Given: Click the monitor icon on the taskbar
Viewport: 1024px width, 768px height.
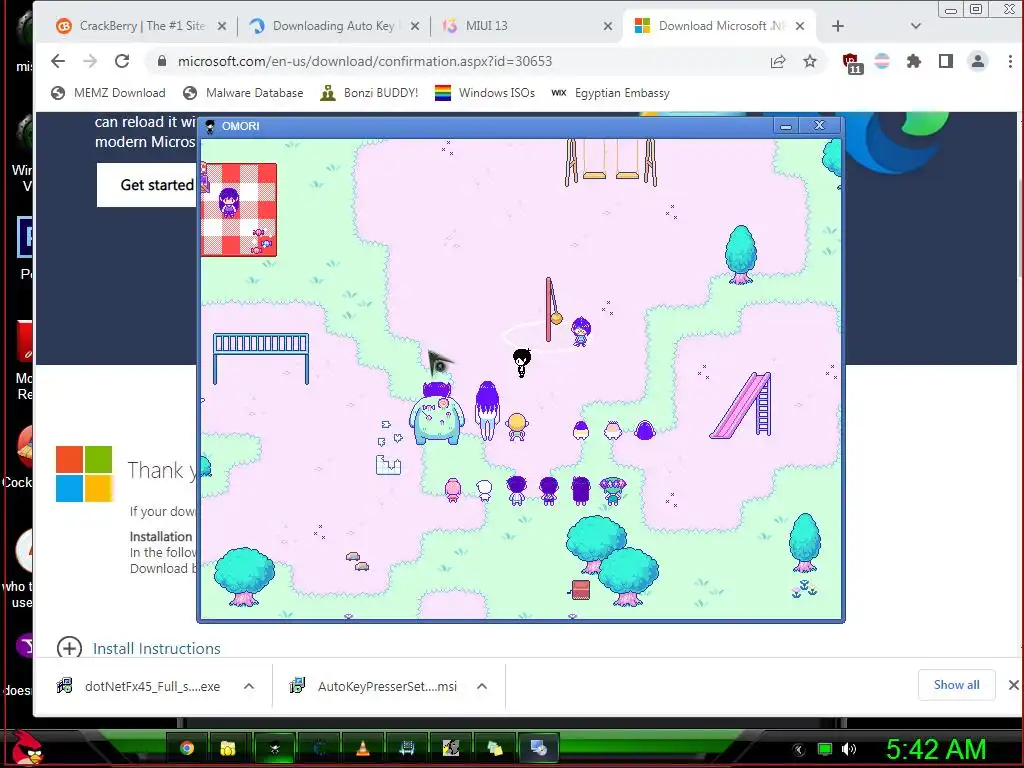Looking at the screenshot, I should pos(538,748).
